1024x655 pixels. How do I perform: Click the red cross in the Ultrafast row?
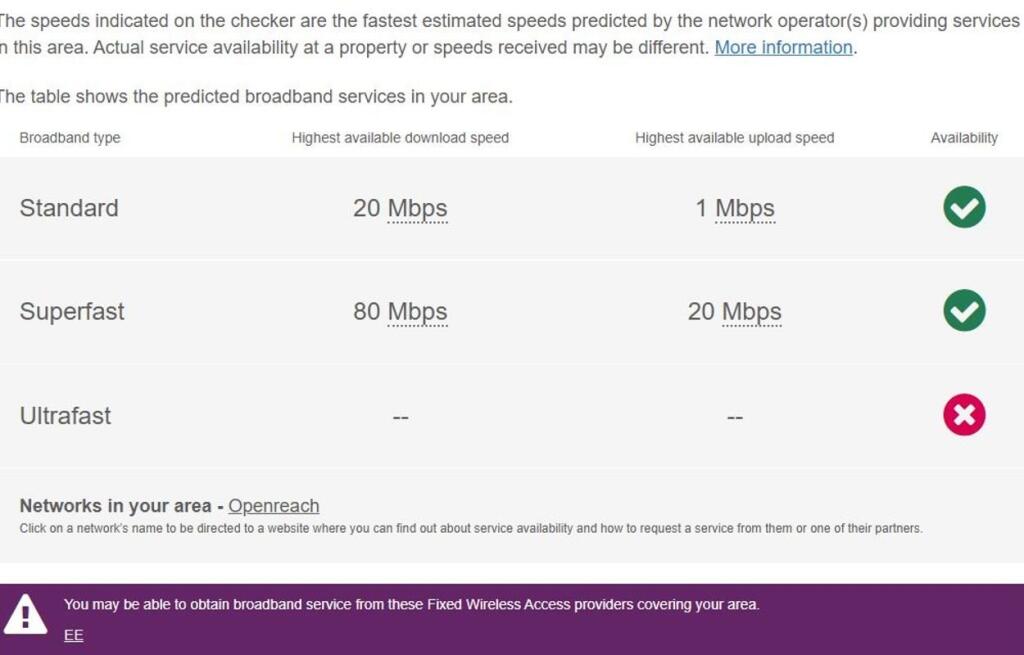[x=964, y=415]
